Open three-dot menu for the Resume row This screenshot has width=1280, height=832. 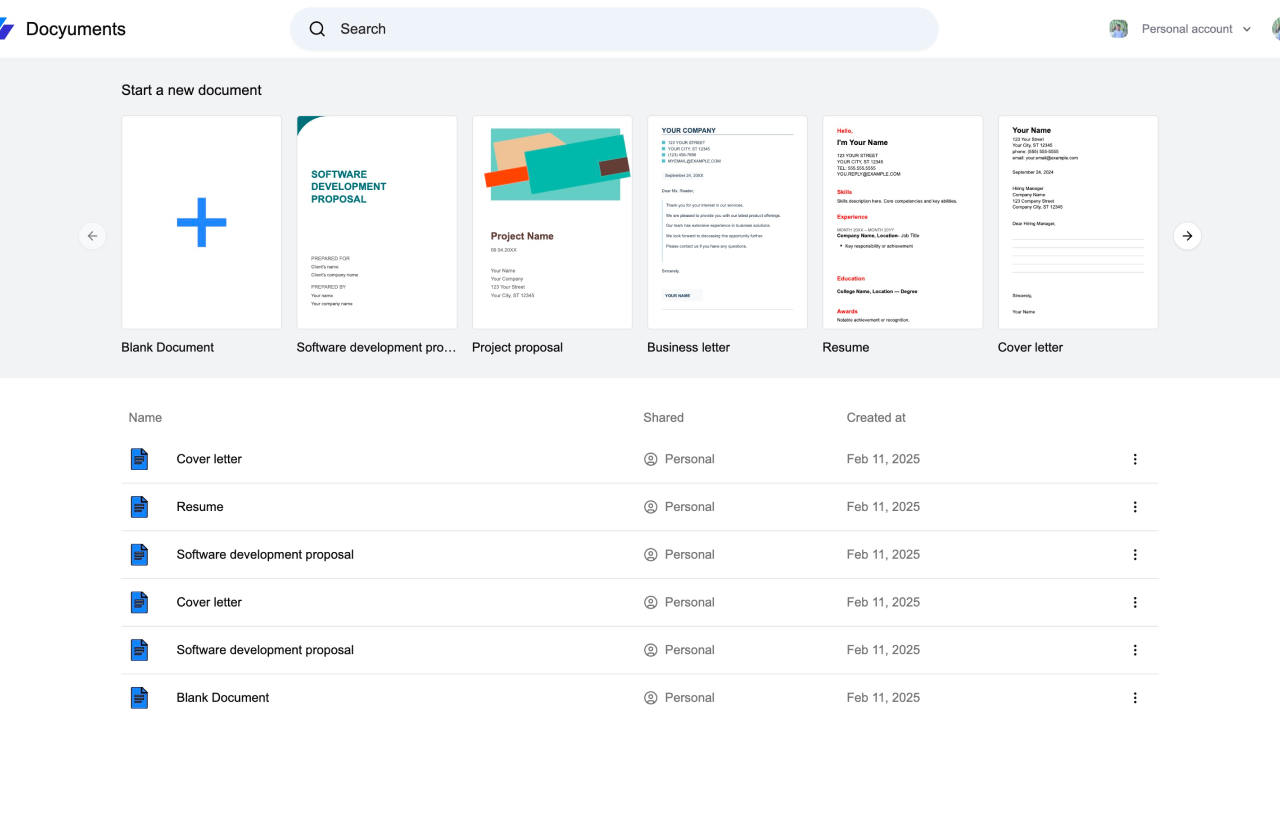click(1134, 507)
